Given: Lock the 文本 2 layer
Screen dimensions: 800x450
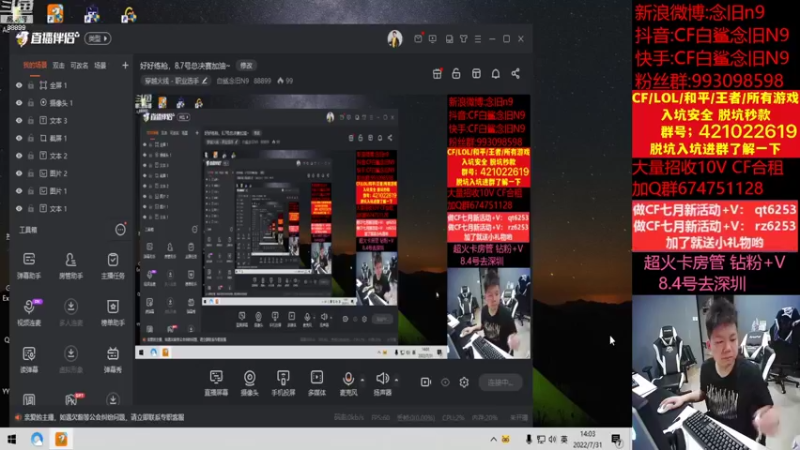Looking at the screenshot, I should [31, 156].
